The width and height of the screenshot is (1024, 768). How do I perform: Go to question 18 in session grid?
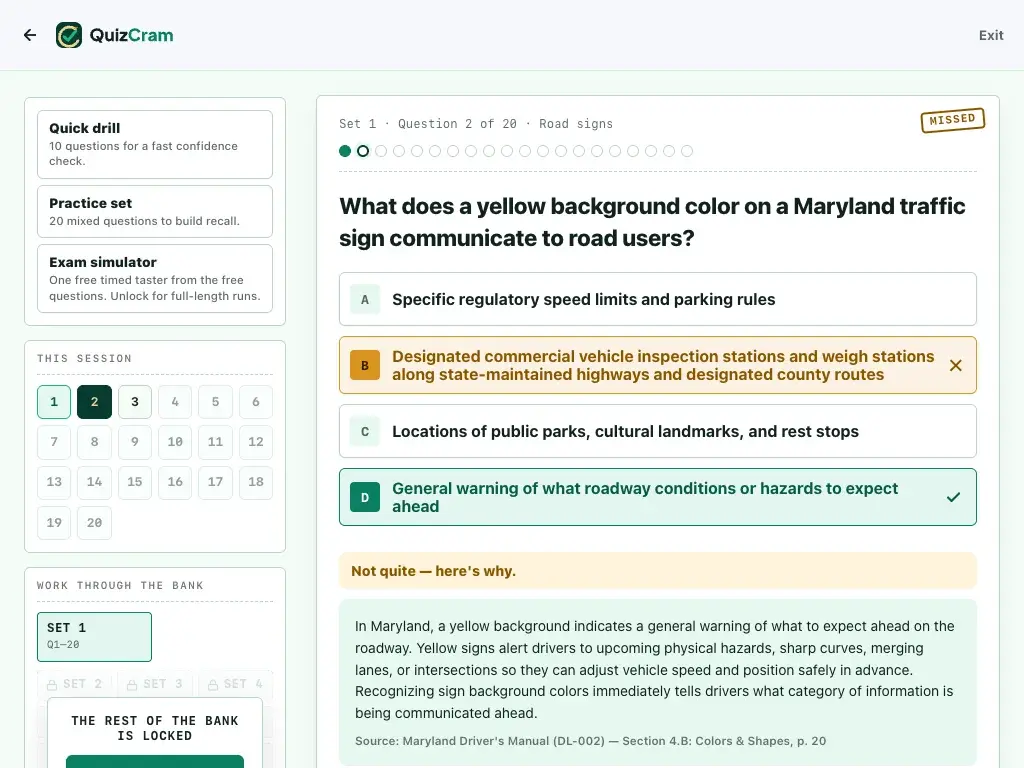pos(256,482)
